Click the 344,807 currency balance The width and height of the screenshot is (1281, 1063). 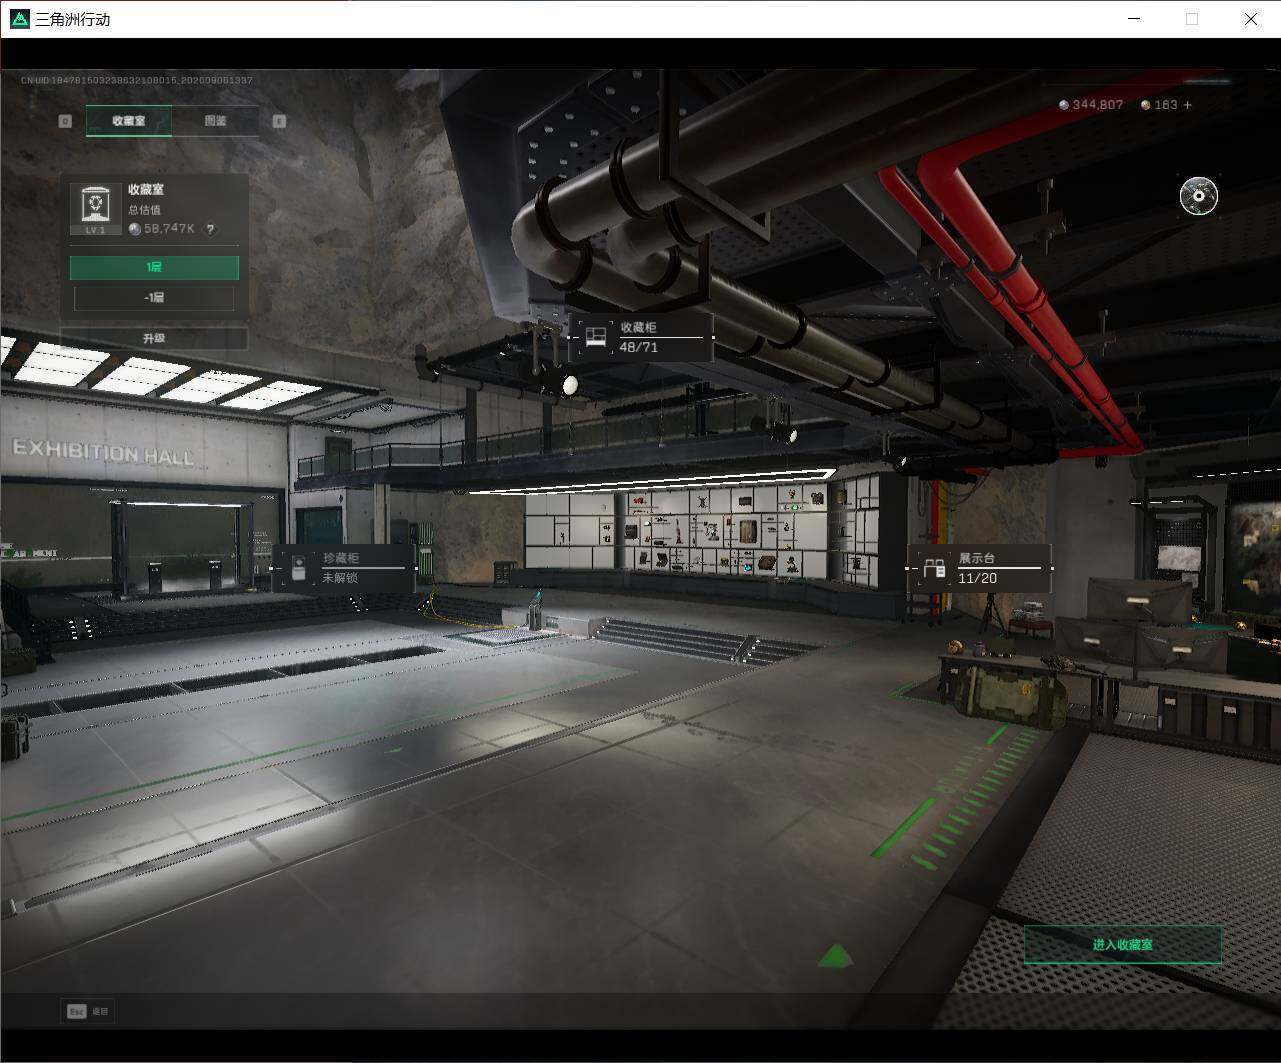(x=1098, y=105)
